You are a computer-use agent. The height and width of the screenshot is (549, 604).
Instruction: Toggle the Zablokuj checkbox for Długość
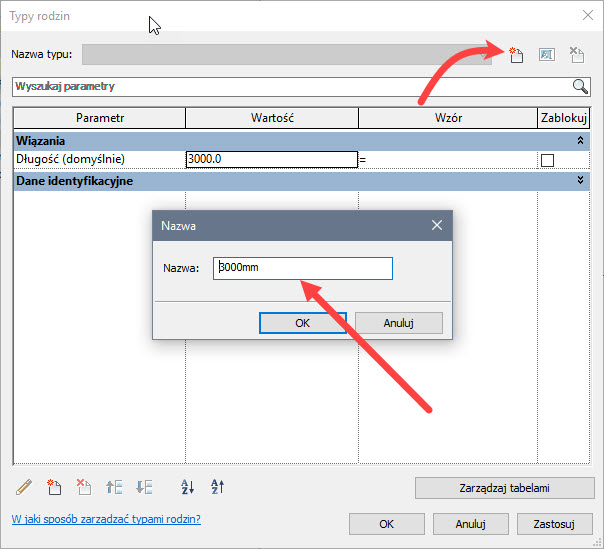pyautogui.click(x=547, y=160)
